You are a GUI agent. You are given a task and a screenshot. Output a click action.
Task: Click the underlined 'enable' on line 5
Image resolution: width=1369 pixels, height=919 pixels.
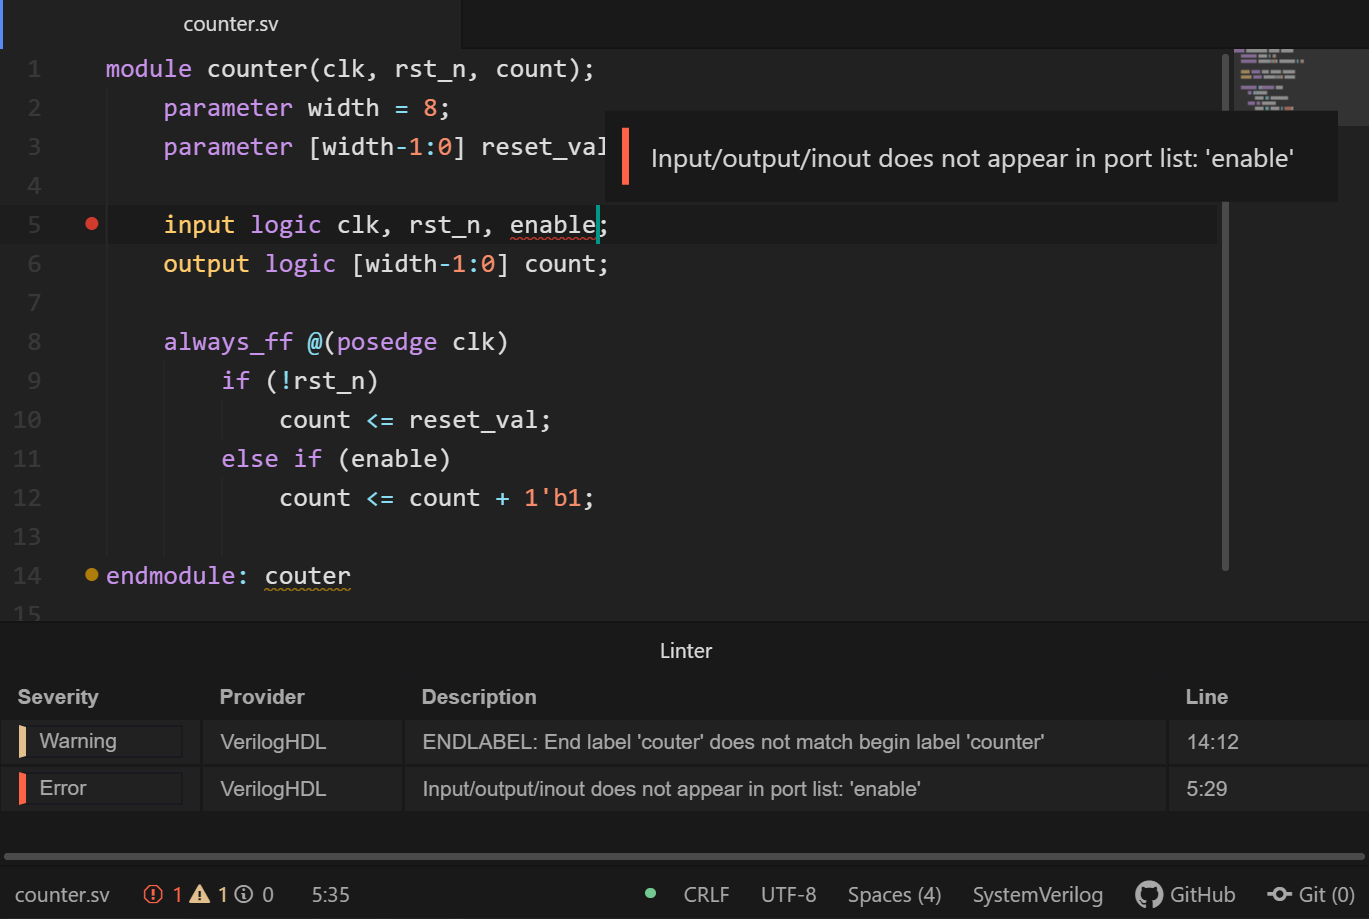[x=553, y=225]
